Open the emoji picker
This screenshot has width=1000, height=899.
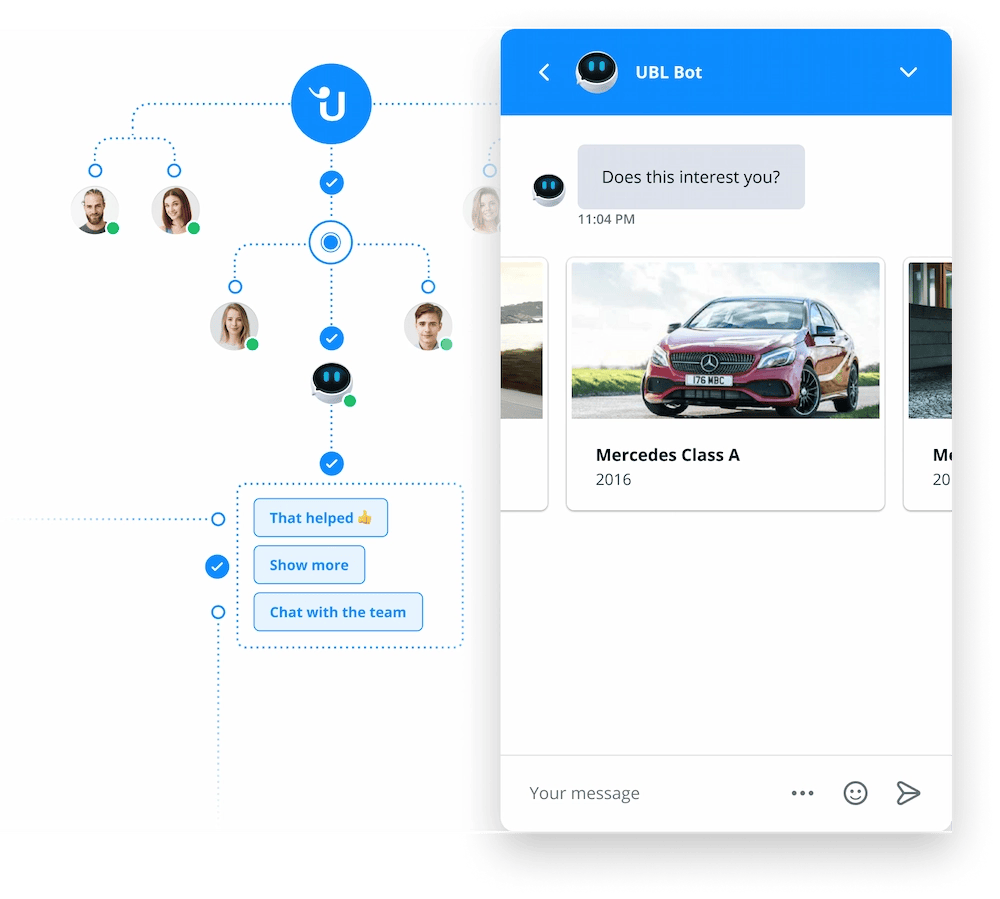(855, 793)
